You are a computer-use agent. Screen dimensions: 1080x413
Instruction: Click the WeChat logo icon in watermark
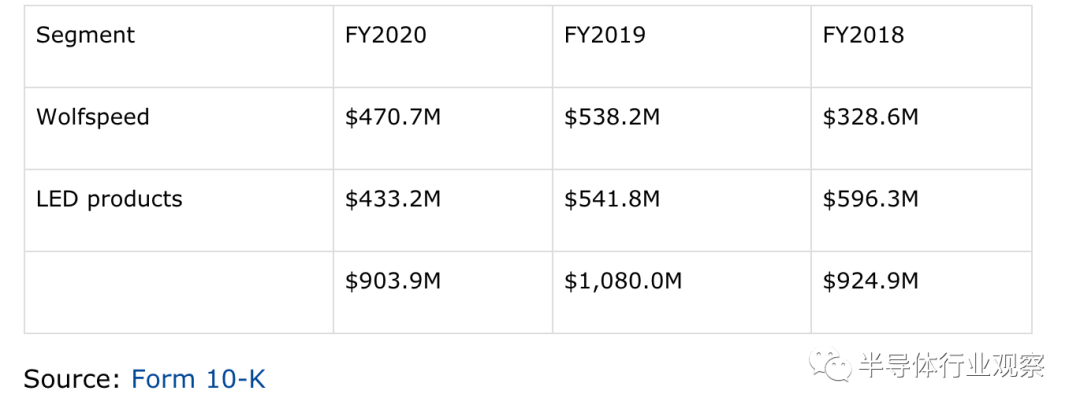click(831, 366)
